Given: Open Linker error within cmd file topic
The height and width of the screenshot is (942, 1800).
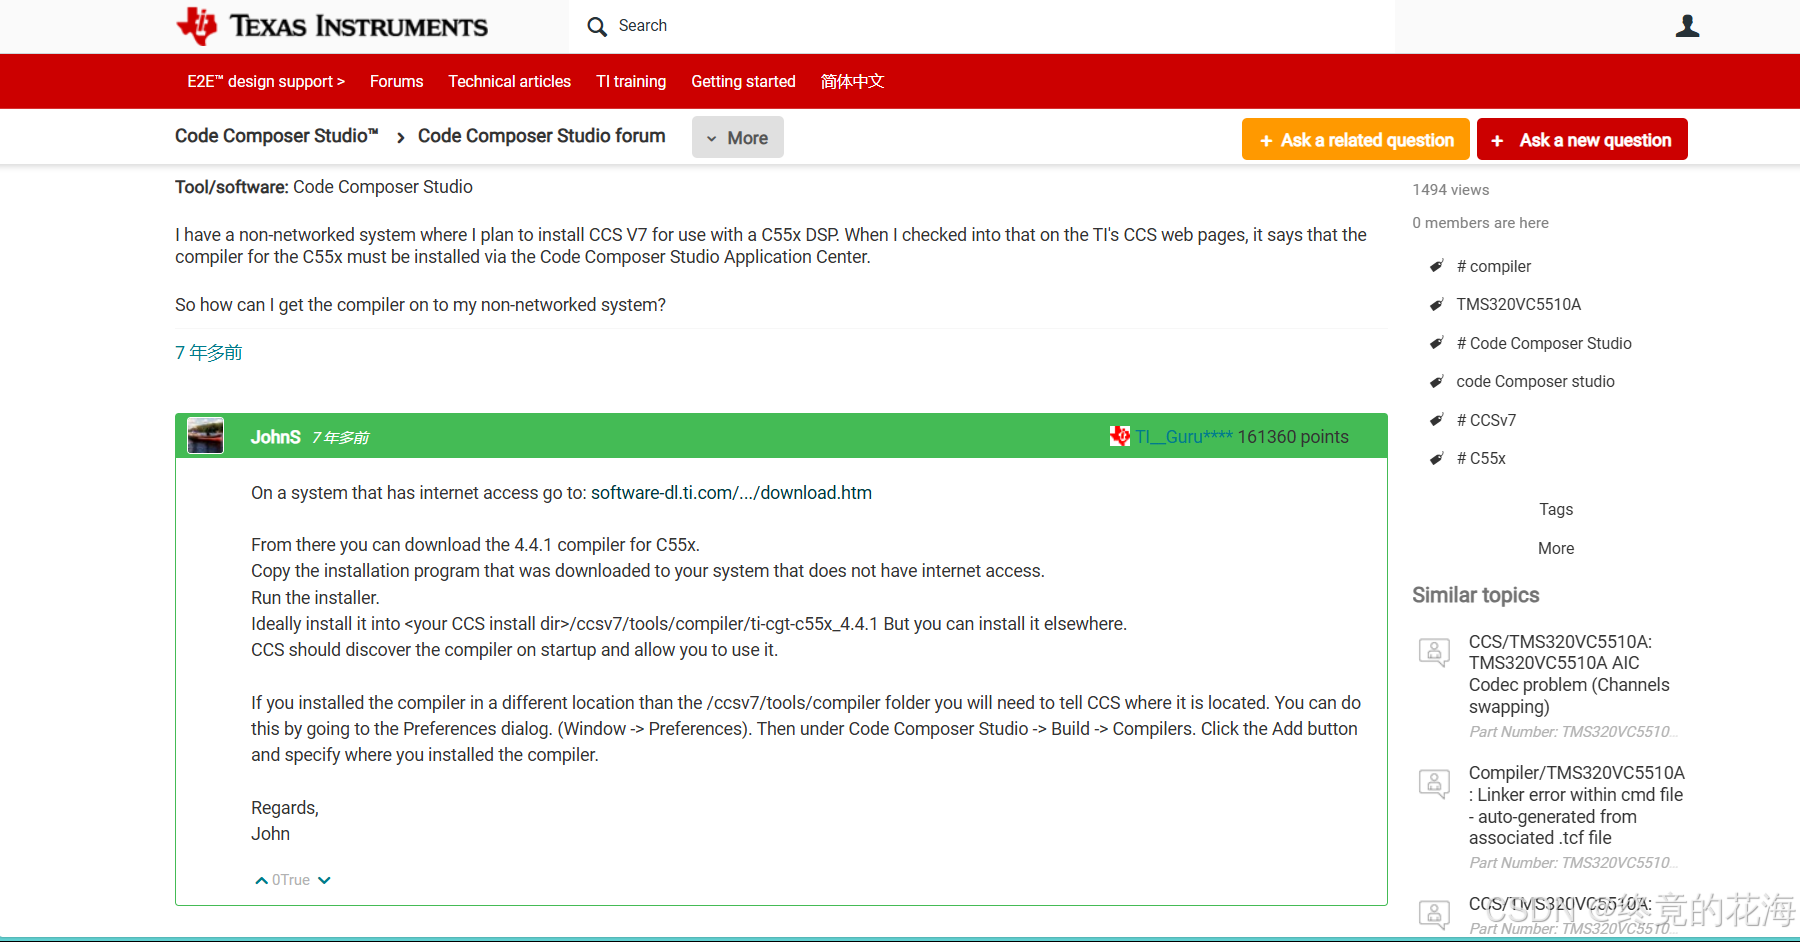Looking at the screenshot, I should click(1576, 805).
